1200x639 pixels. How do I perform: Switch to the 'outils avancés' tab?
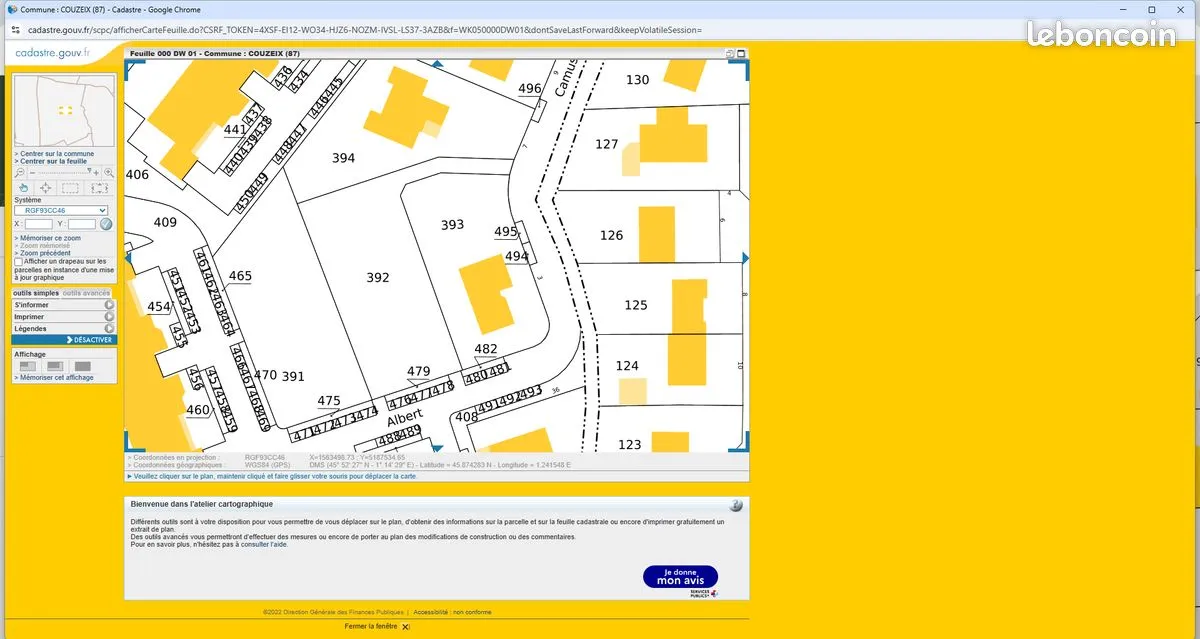tap(86, 293)
